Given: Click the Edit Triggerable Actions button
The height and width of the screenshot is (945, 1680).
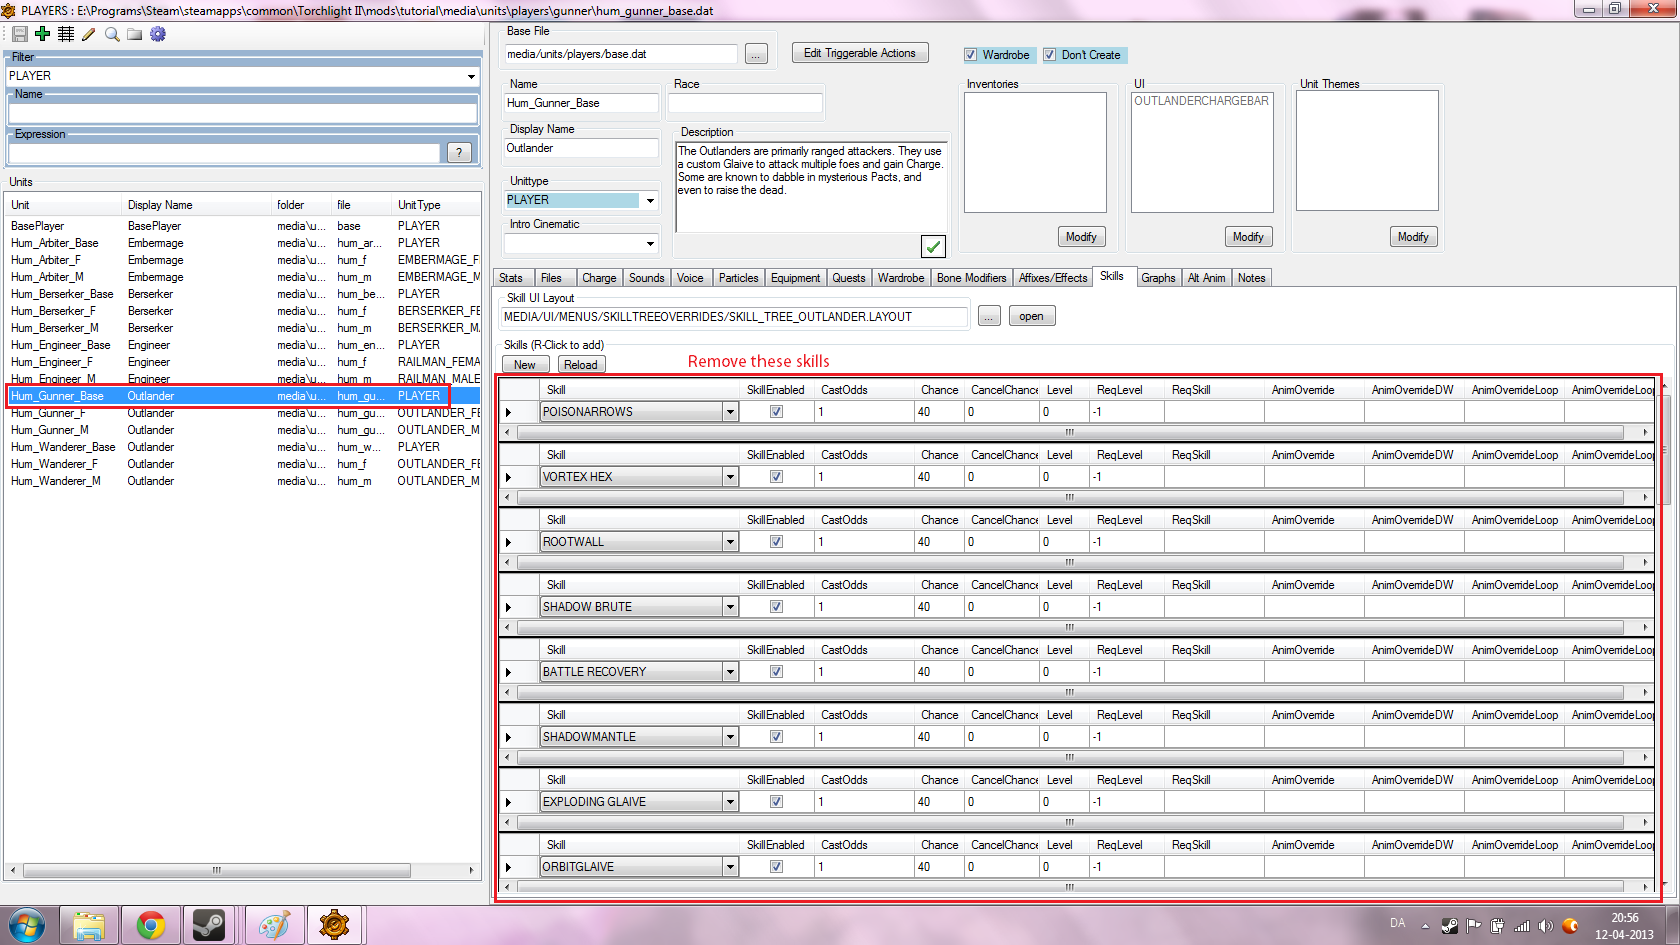Looking at the screenshot, I should pyautogui.click(x=860, y=53).
